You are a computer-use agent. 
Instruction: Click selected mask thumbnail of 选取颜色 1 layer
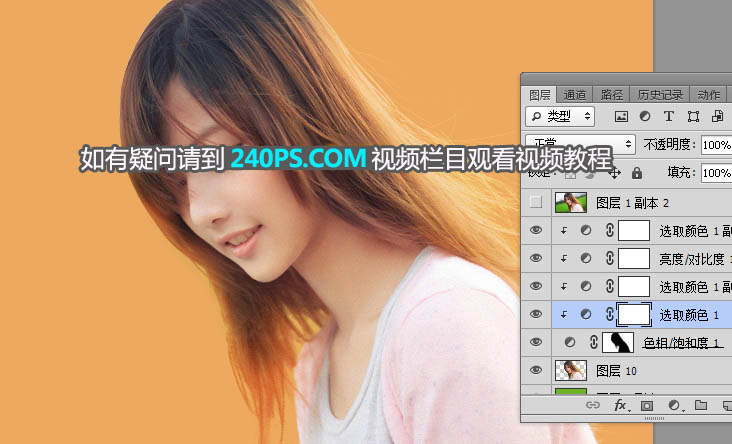(634, 314)
